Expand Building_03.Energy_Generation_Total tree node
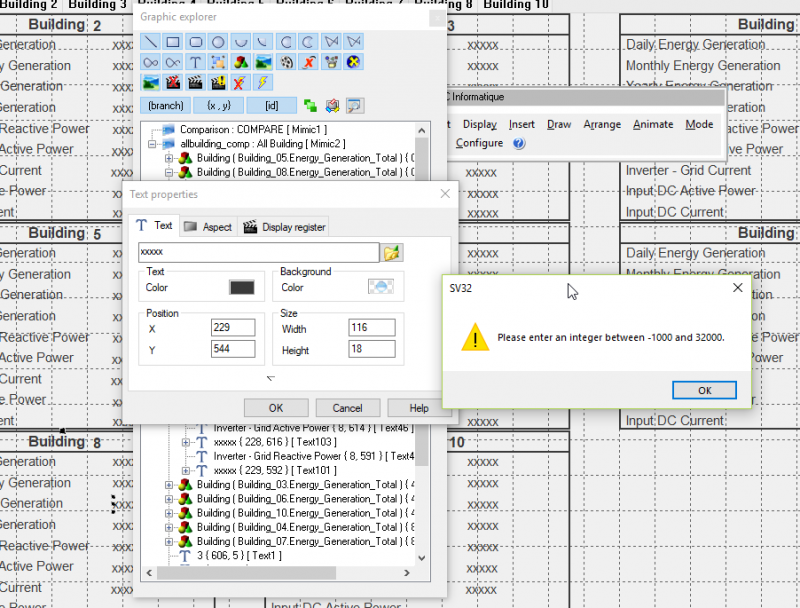Viewport: 800px width, 608px height. click(169, 485)
